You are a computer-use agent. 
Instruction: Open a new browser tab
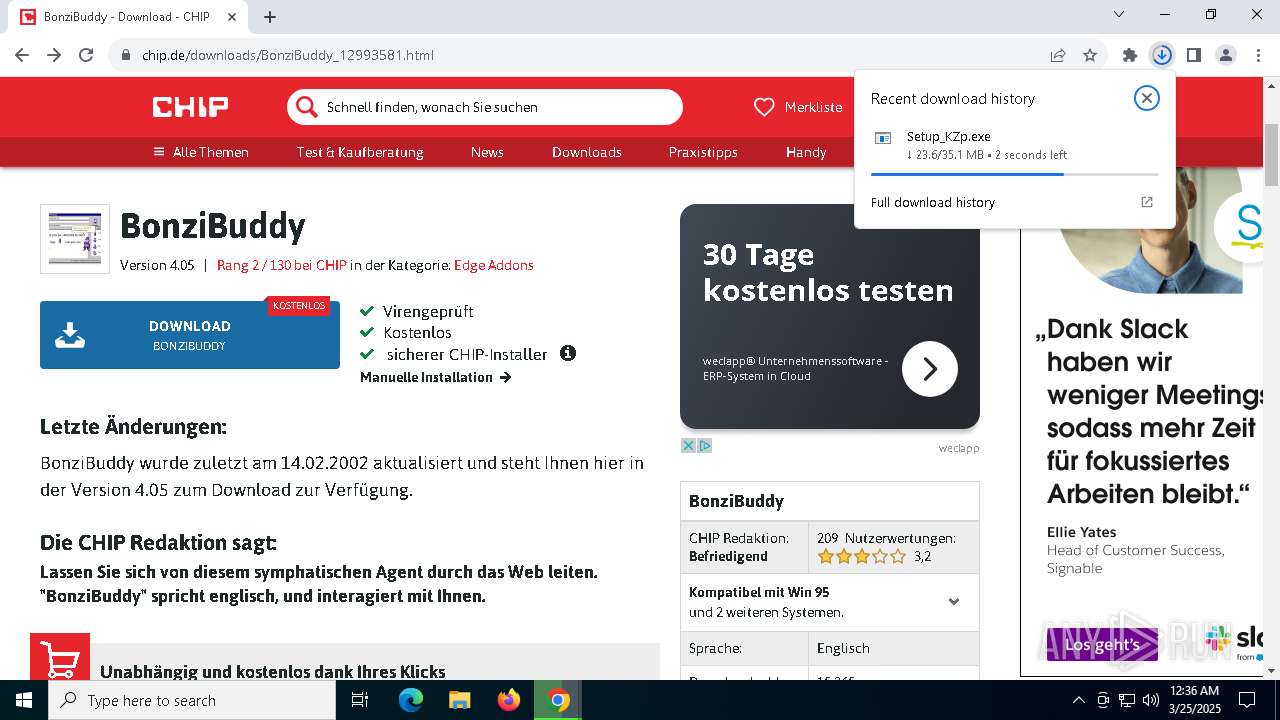pos(270,16)
